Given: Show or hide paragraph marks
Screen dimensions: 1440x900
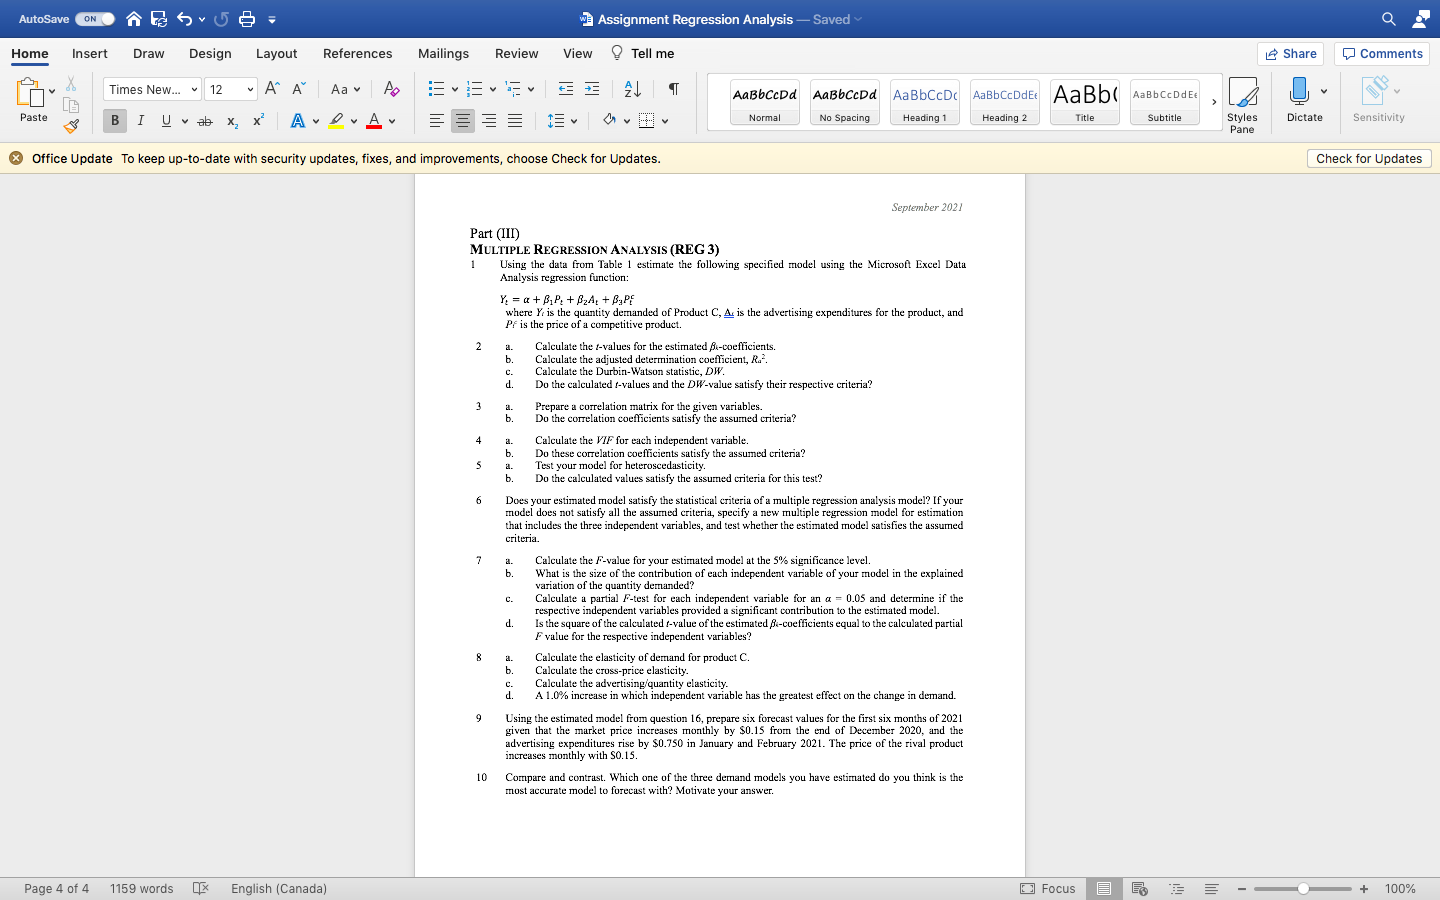Looking at the screenshot, I should click(x=674, y=89).
